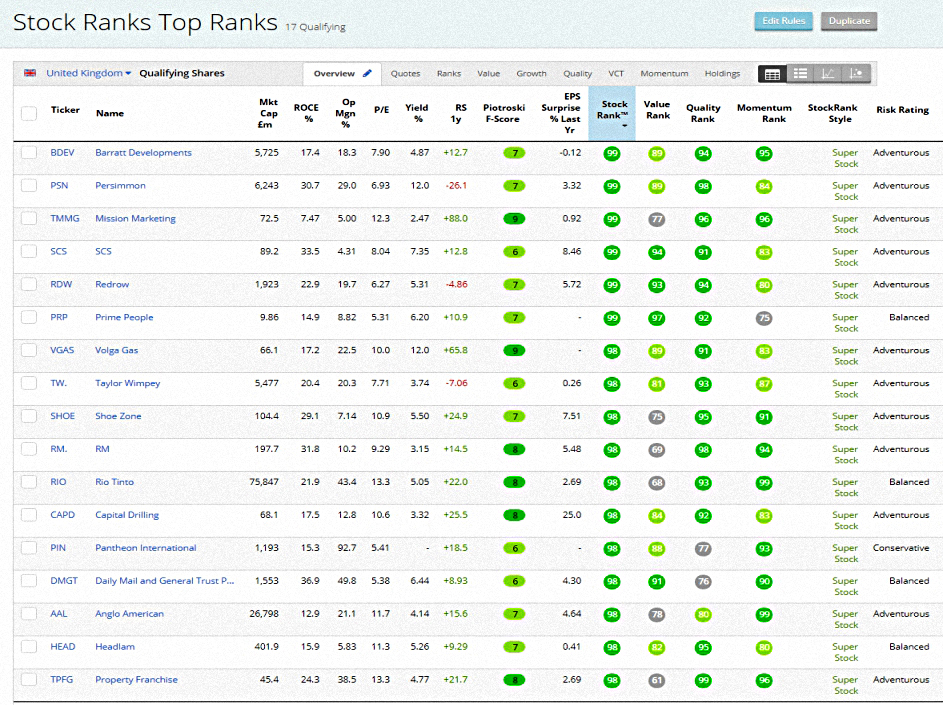Viewport: 943px width, 705px height.
Task: Switch to the Value tab
Action: tap(488, 73)
